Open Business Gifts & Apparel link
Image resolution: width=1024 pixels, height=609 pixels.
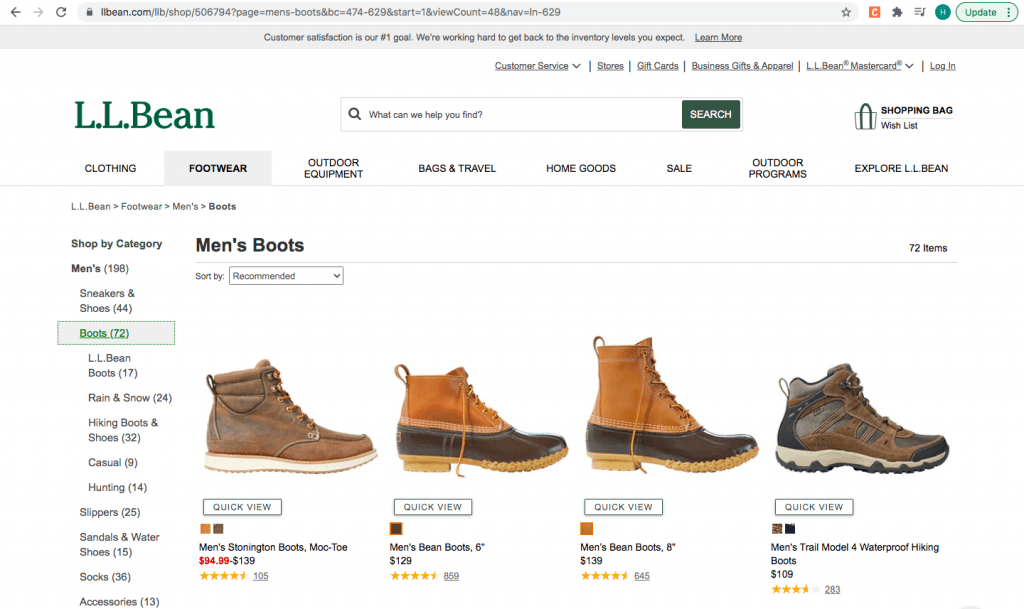(742, 66)
